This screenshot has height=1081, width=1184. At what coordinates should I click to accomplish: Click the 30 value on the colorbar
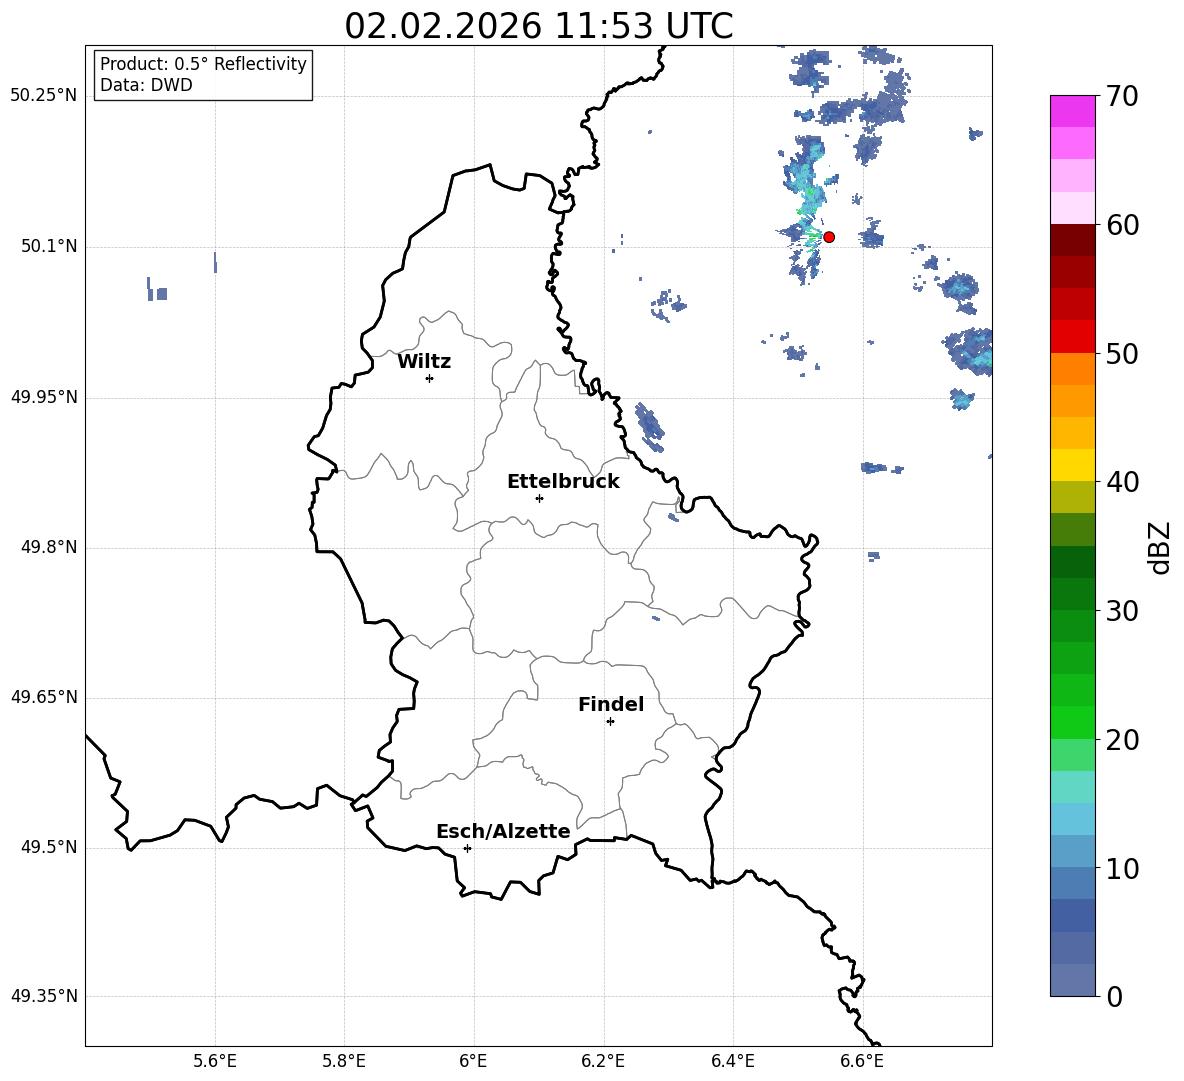point(1122,610)
